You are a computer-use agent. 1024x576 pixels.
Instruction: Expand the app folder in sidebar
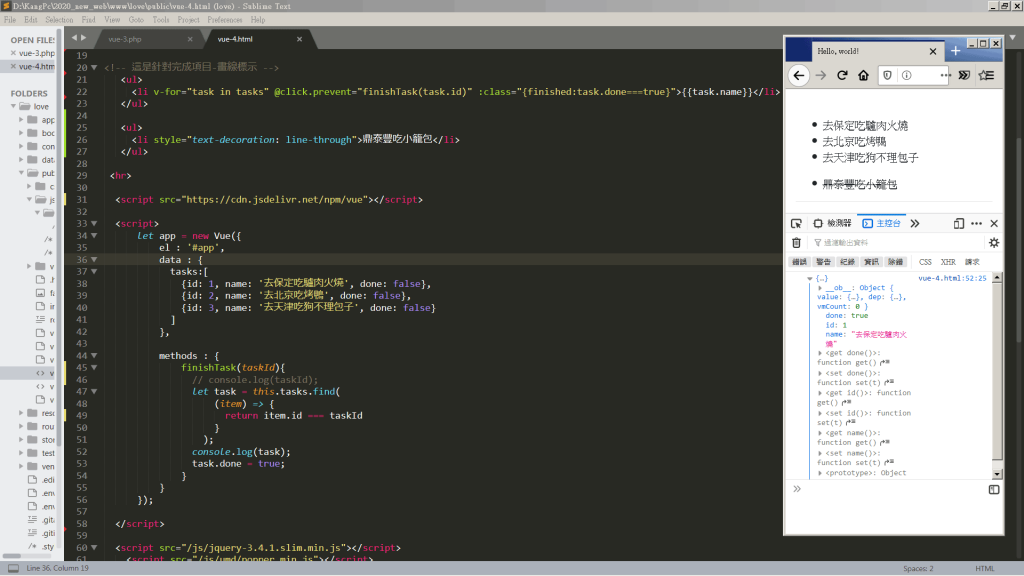pyautogui.click(x=21, y=120)
